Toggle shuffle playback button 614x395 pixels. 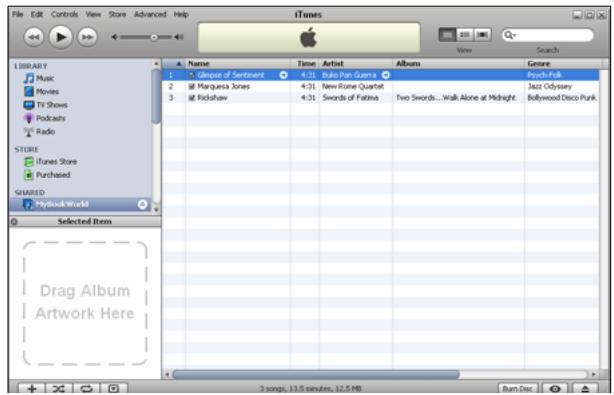(x=59, y=388)
